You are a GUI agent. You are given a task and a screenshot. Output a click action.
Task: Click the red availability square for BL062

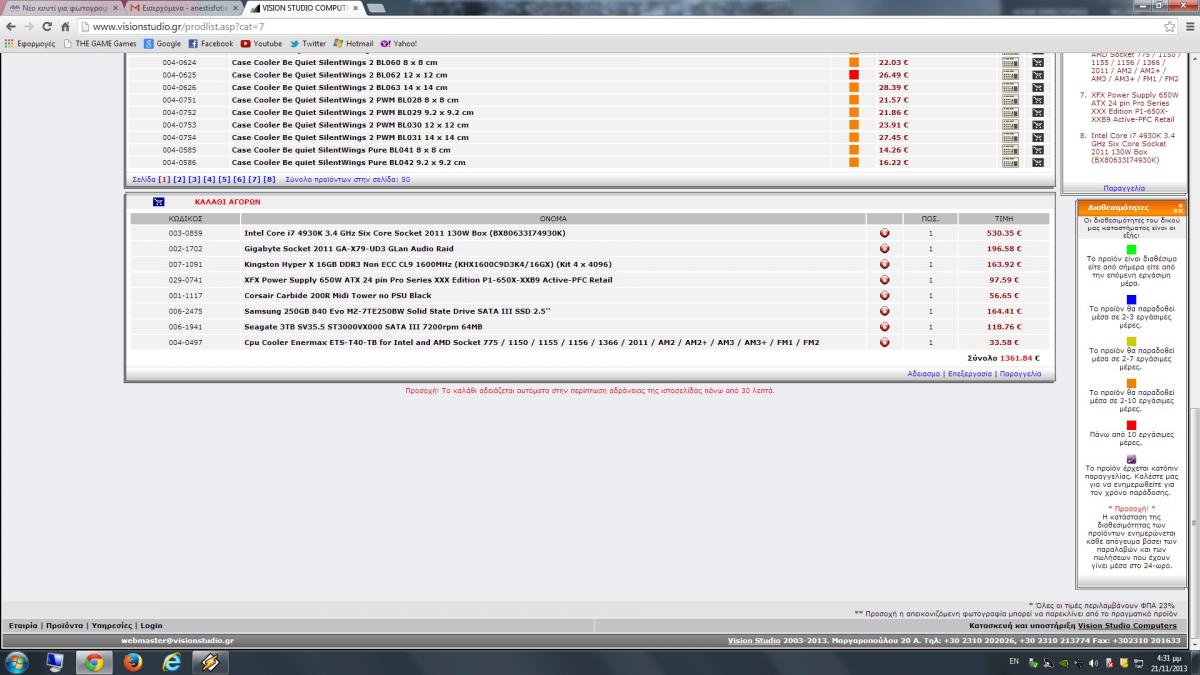pos(854,75)
